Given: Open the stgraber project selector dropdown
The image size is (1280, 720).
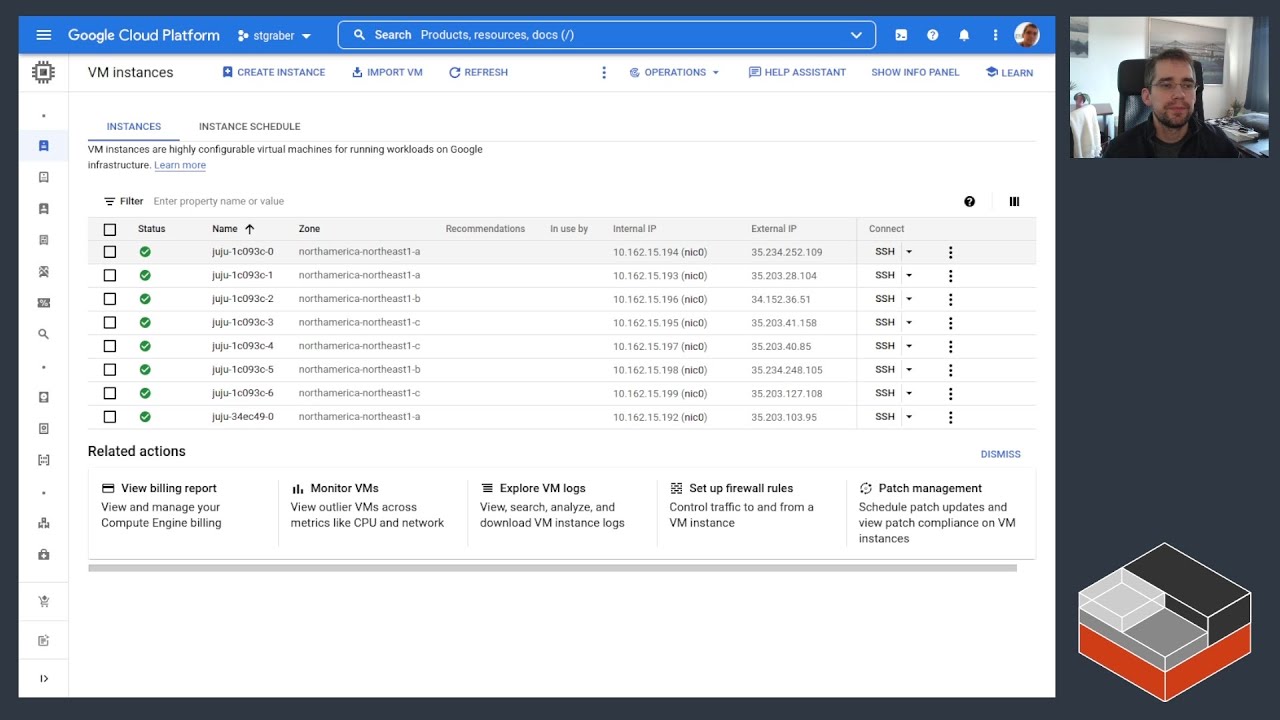Looking at the screenshot, I should tap(274, 35).
